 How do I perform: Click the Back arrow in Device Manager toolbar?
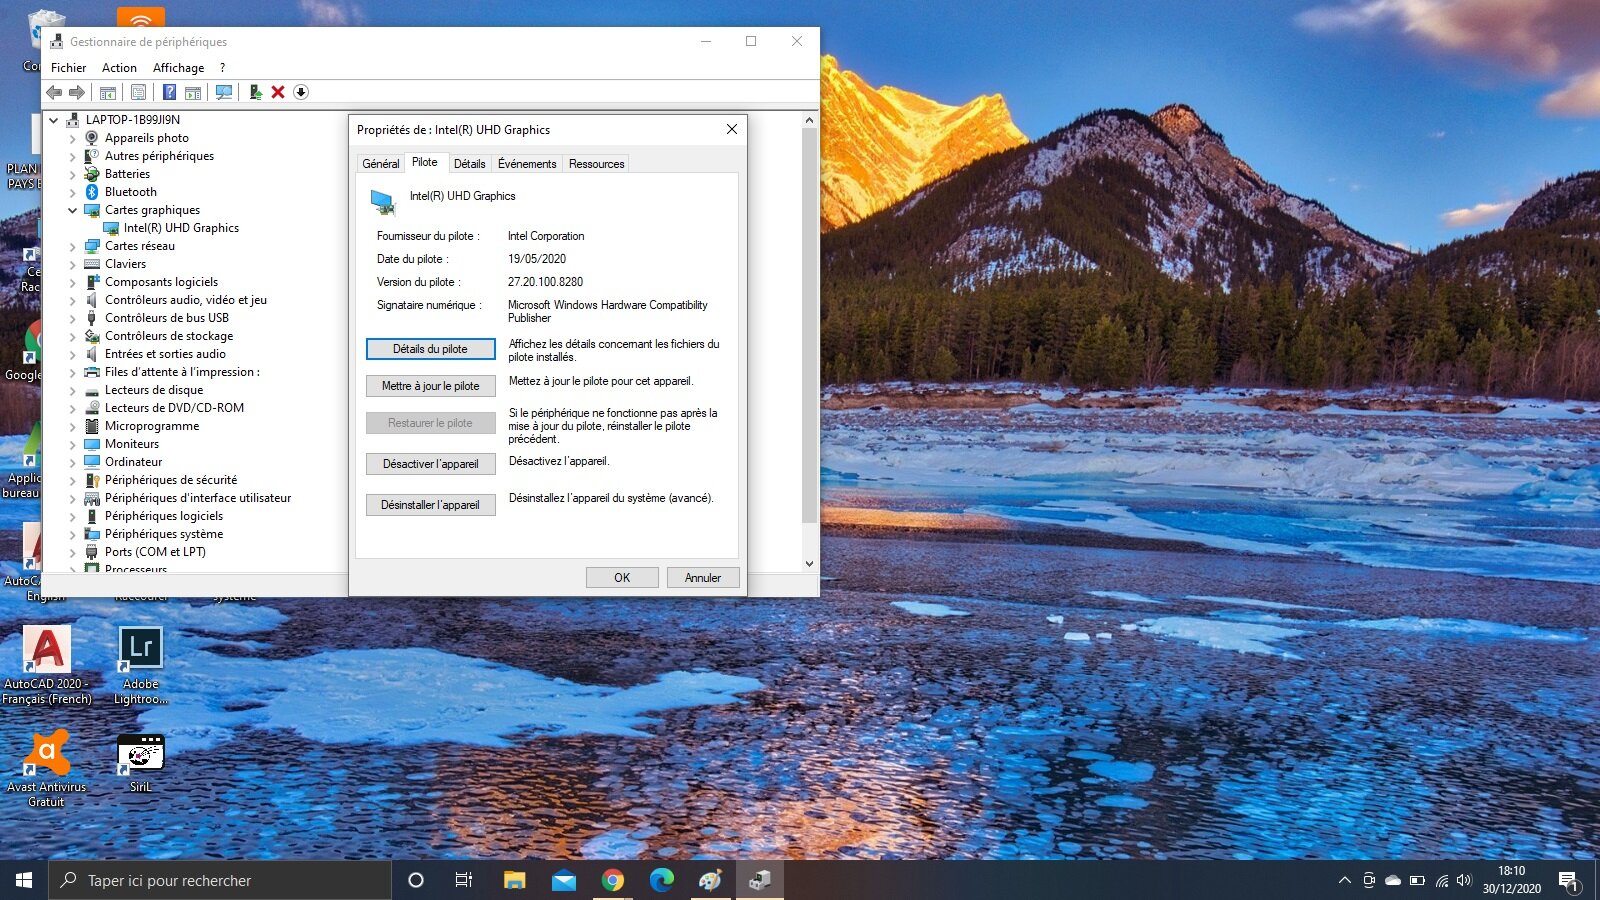54,92
